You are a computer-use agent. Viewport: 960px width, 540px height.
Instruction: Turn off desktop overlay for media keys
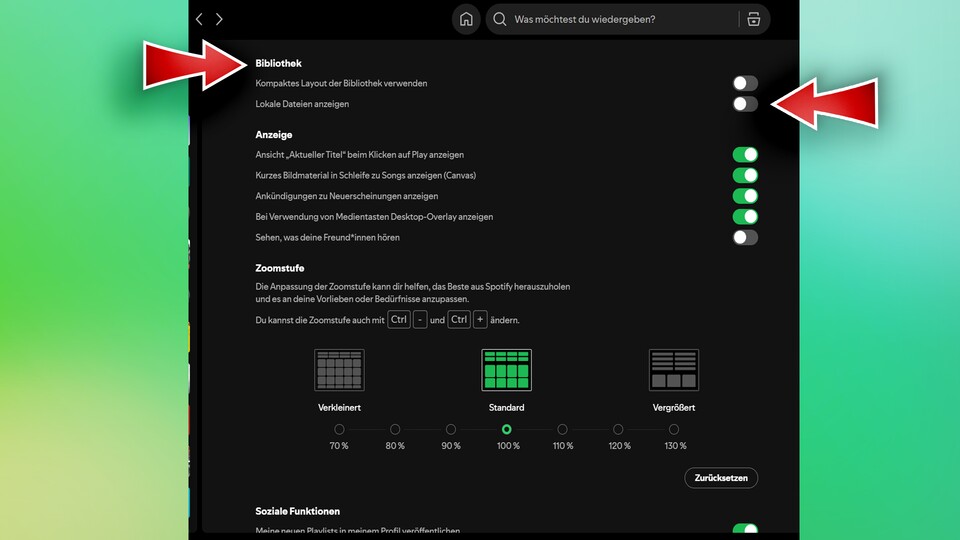(x=745, y=217)
